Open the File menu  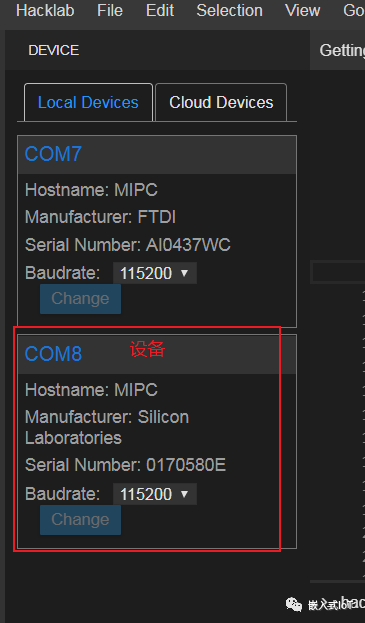(110, 11)
